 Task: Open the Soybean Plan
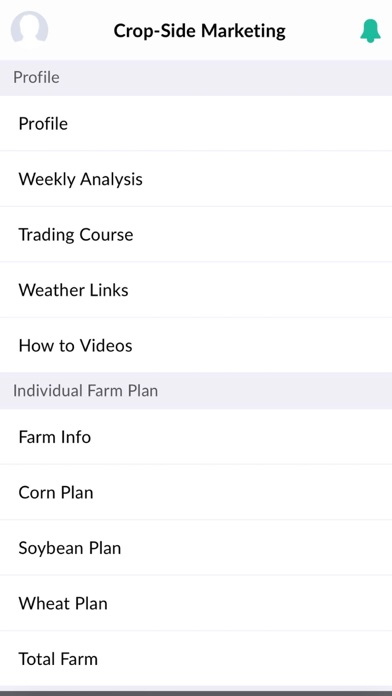coord(196,548)
